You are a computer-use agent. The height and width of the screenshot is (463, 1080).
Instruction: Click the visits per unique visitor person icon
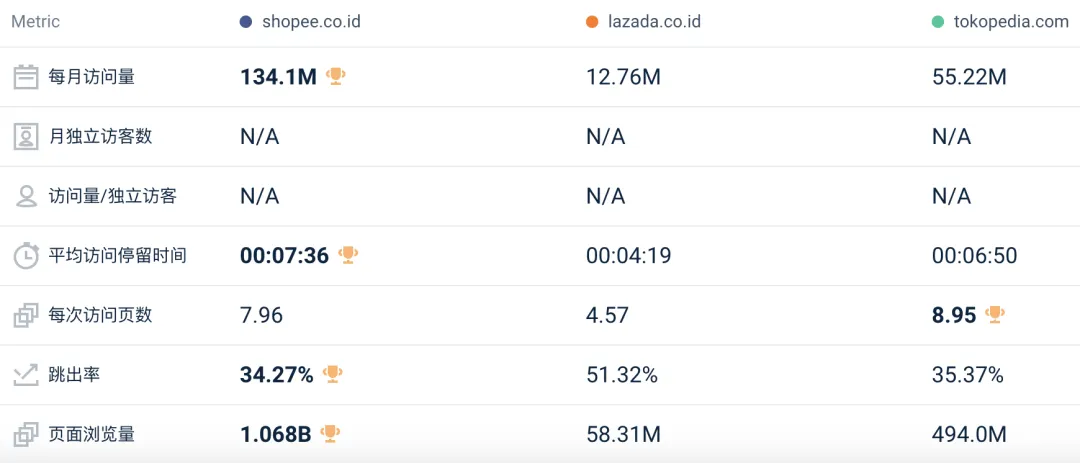tap(26, 196)
